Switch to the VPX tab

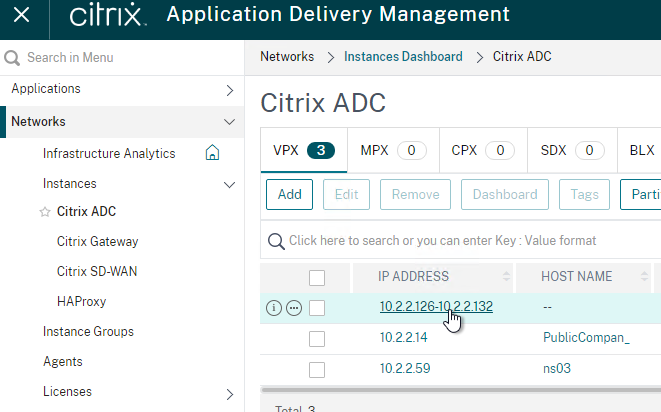tap(304, 150)
